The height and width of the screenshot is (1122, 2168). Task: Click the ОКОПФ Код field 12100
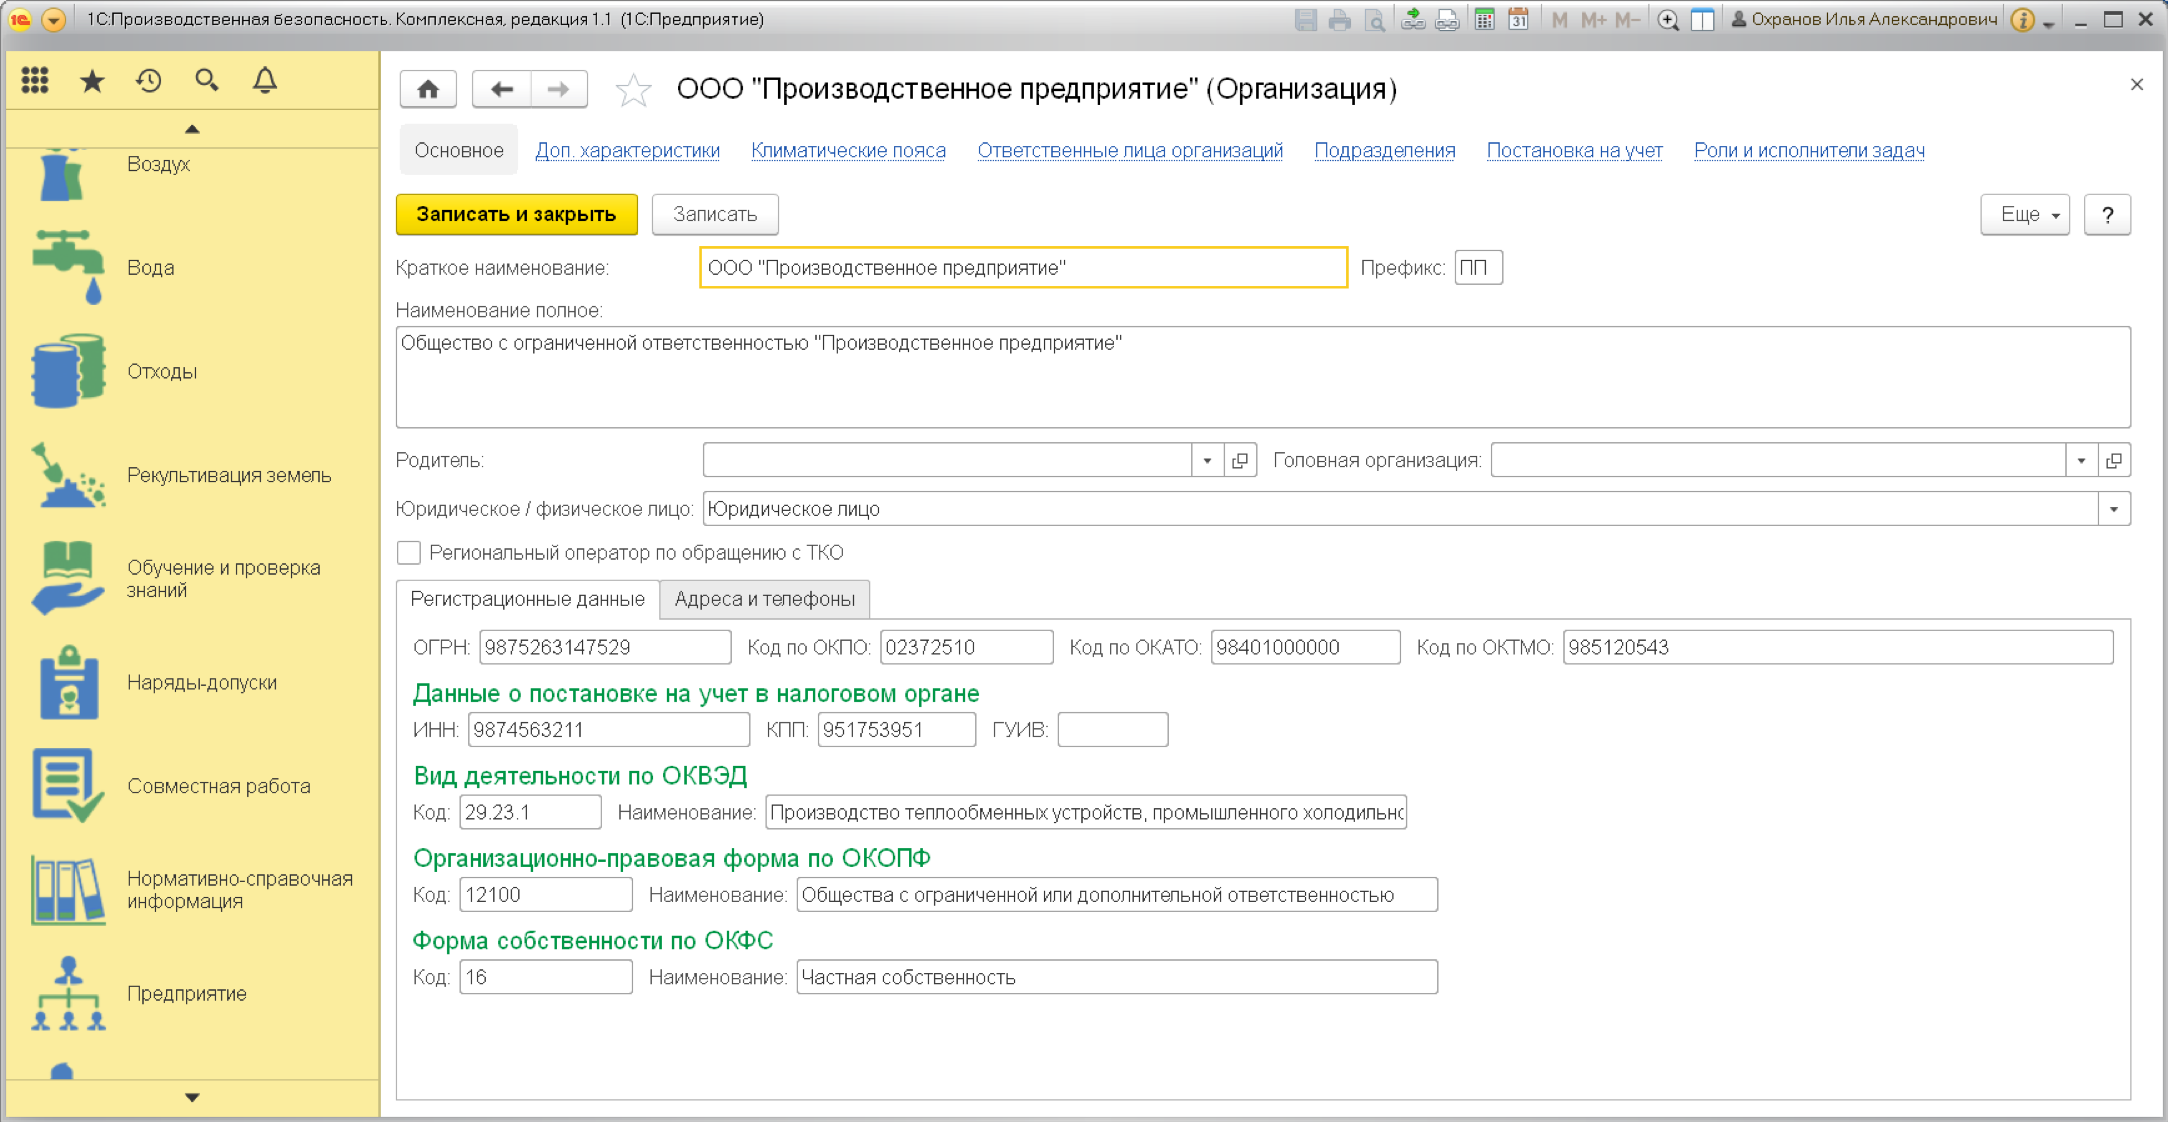coord(546,894)
